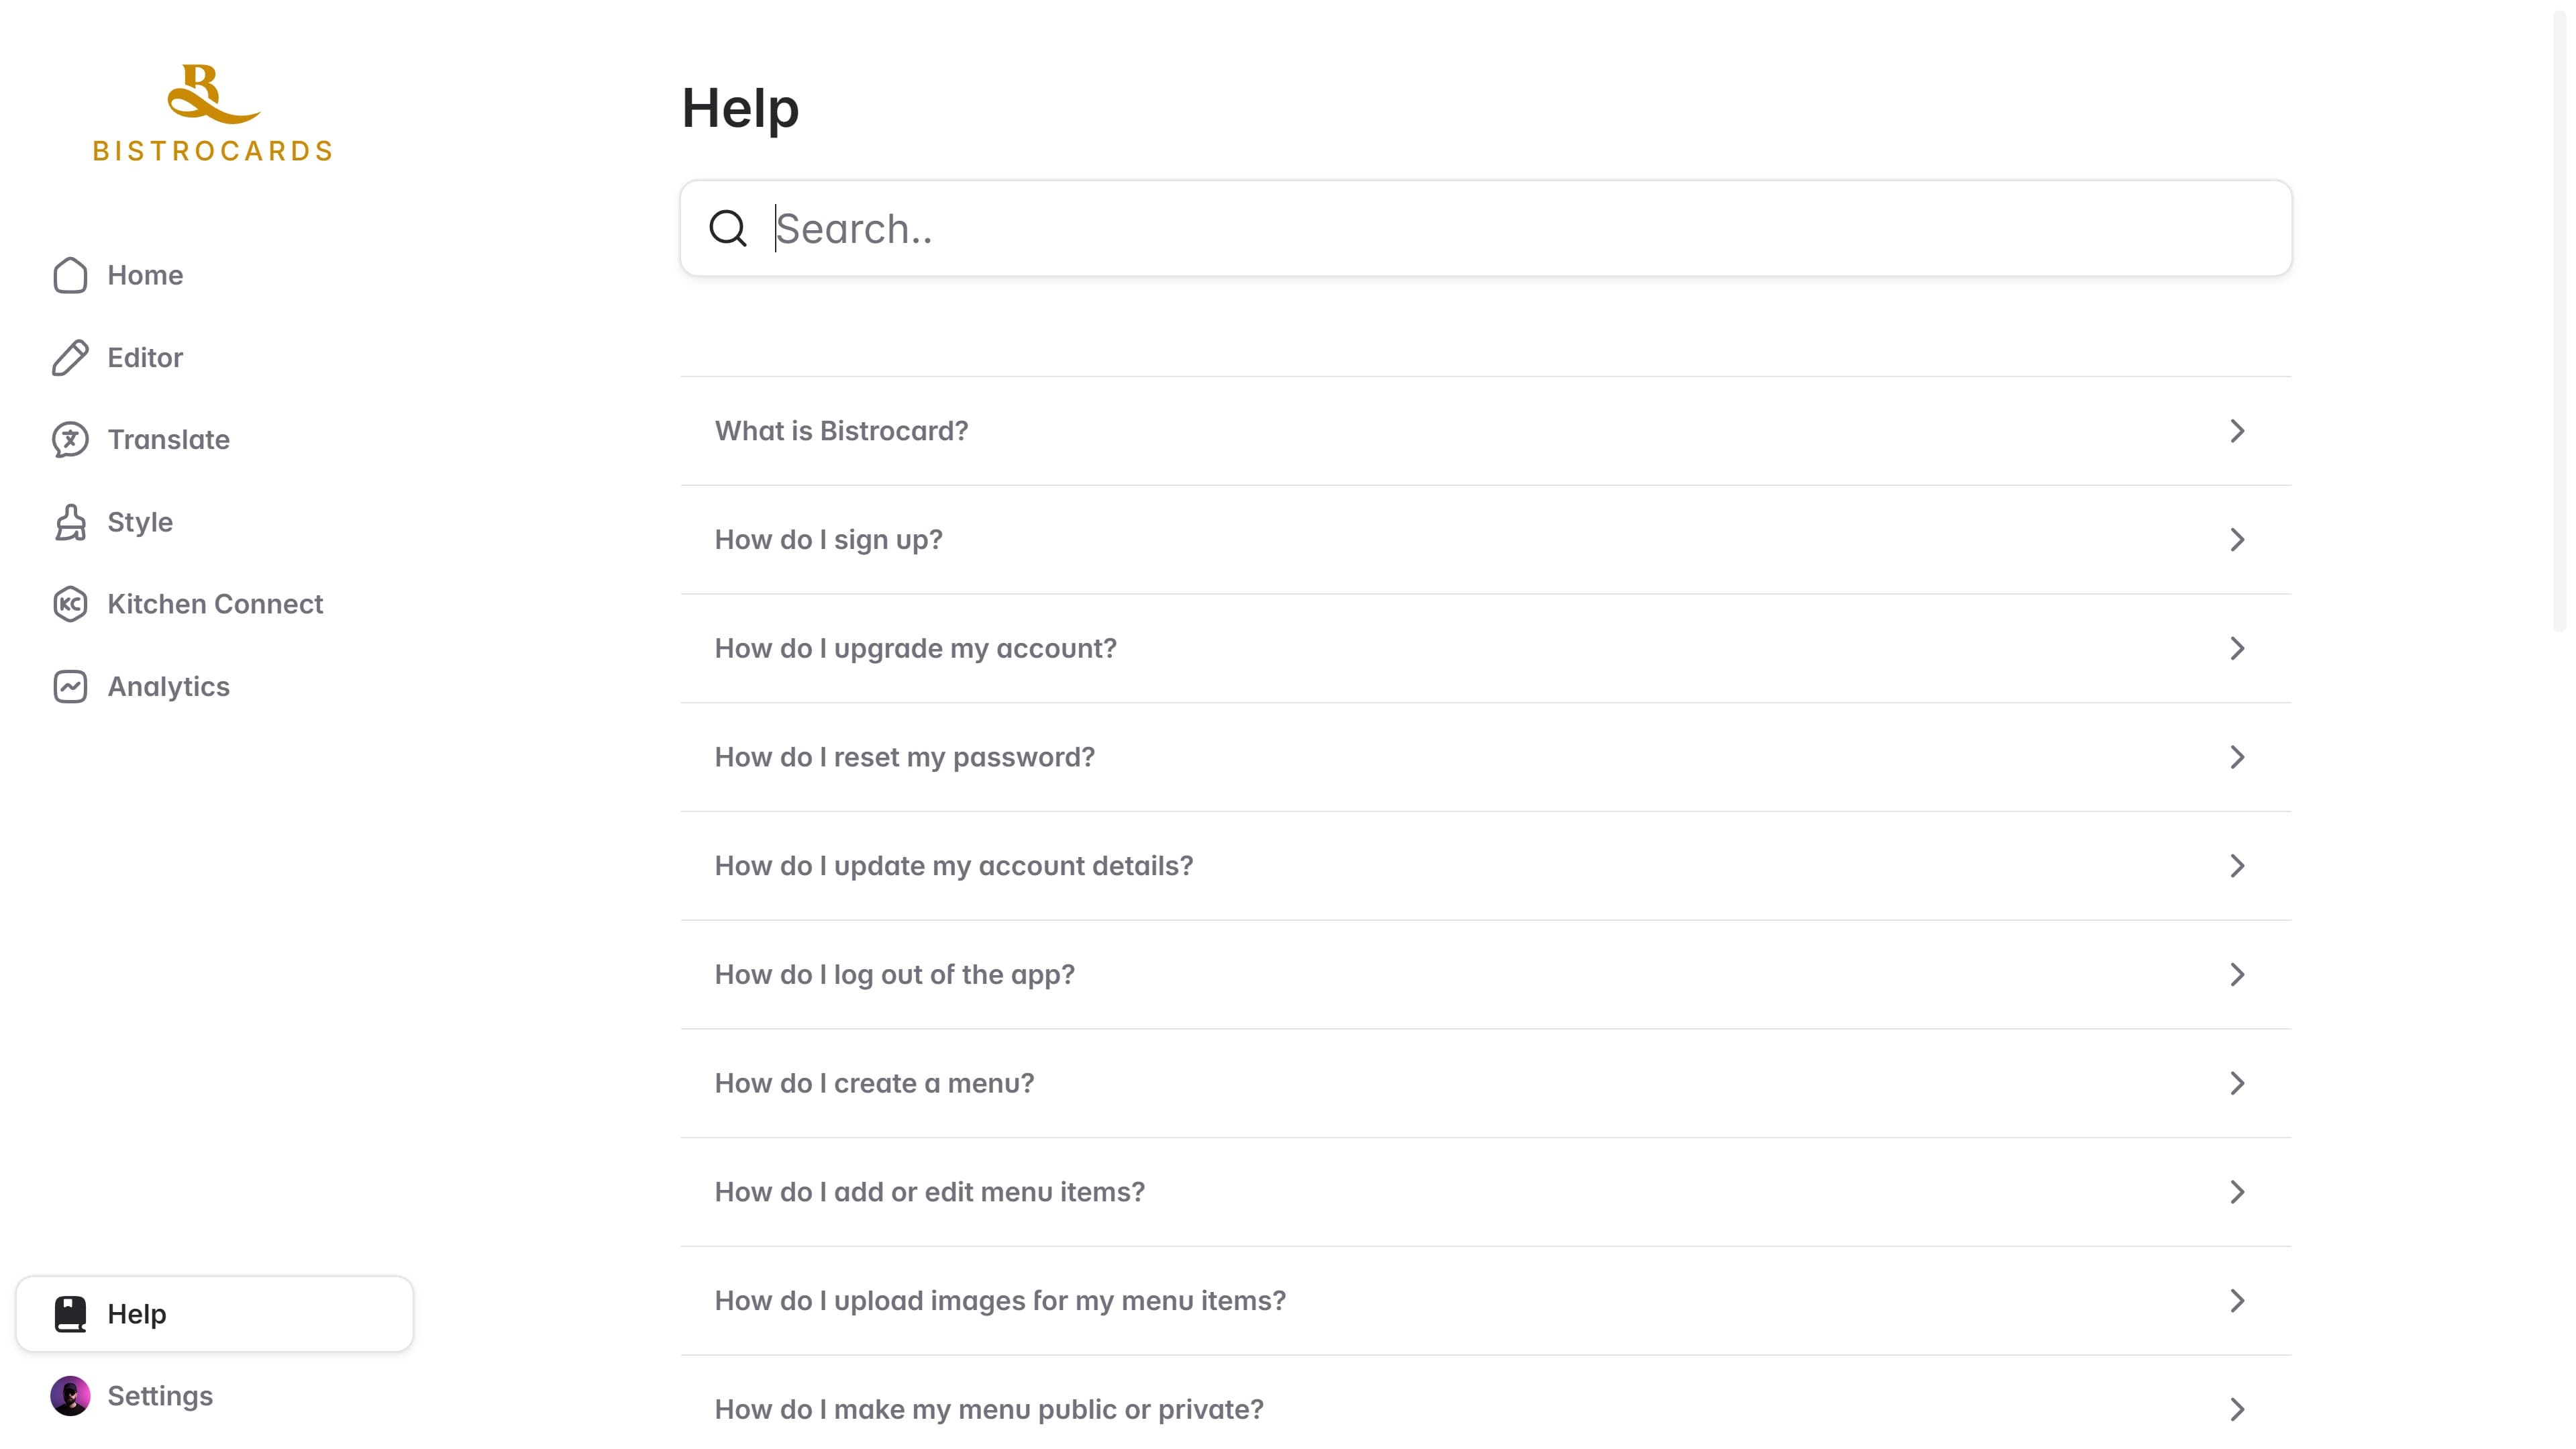Open the Settings profile avatar
The image size is (2576, 1449).
point(70,1396)
